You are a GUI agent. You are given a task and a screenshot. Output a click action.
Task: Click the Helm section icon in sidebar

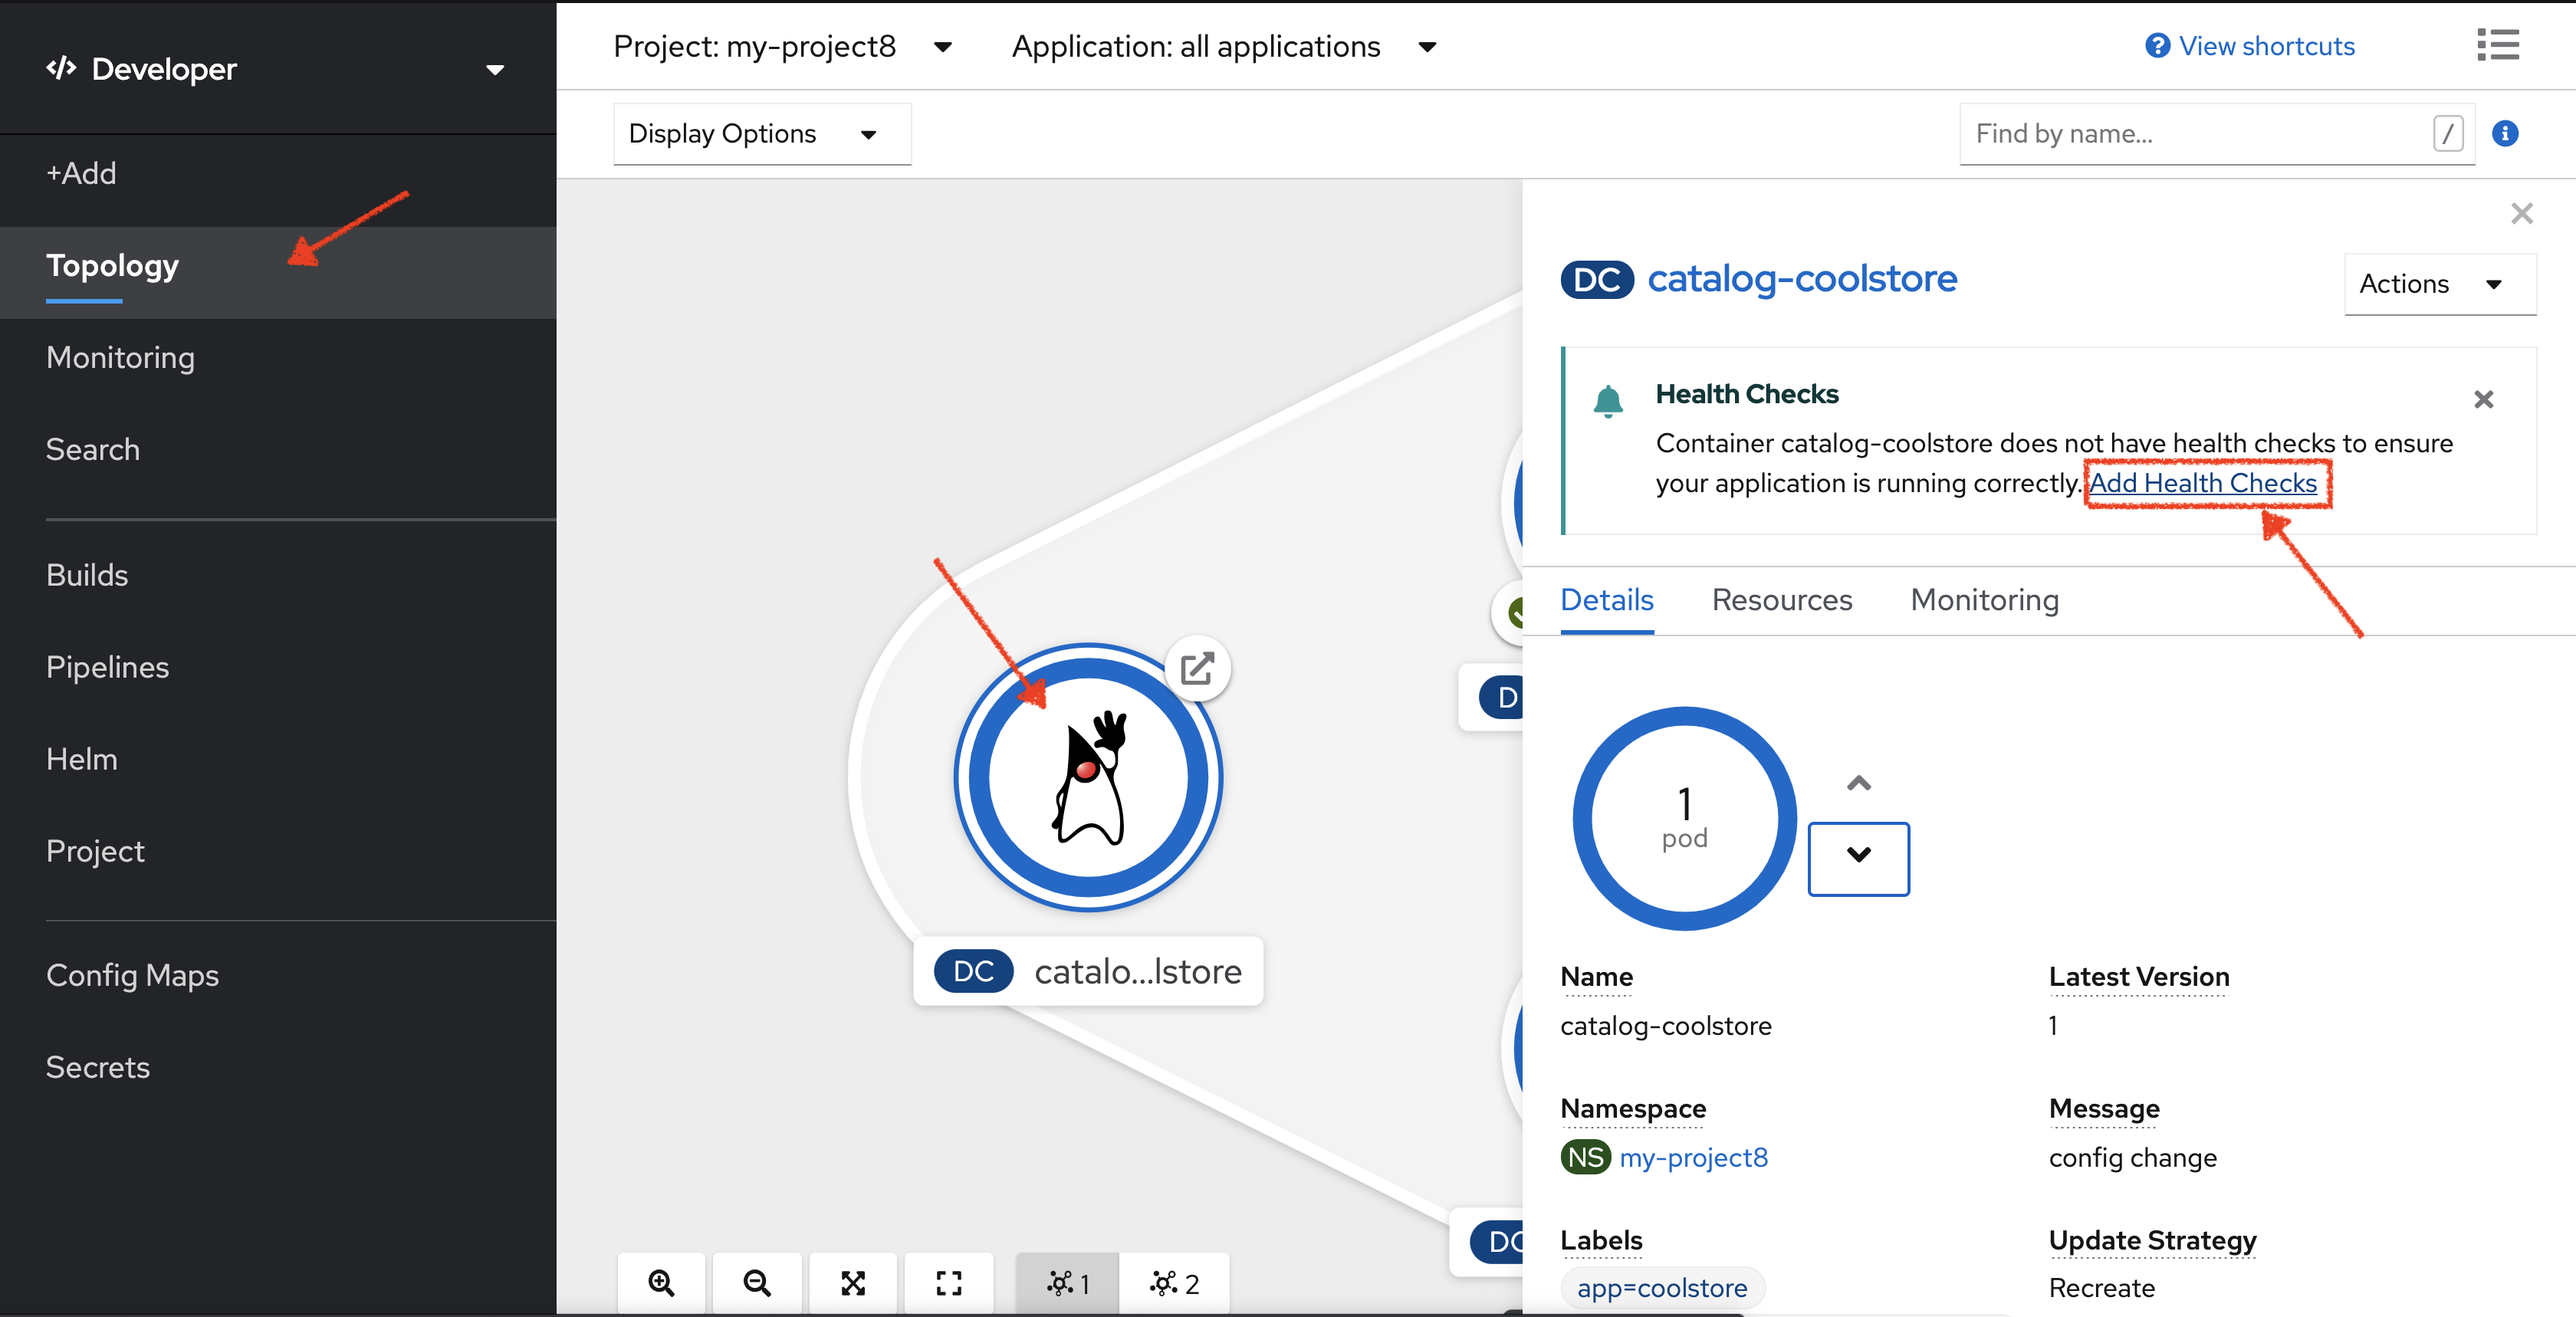point(80,759)
